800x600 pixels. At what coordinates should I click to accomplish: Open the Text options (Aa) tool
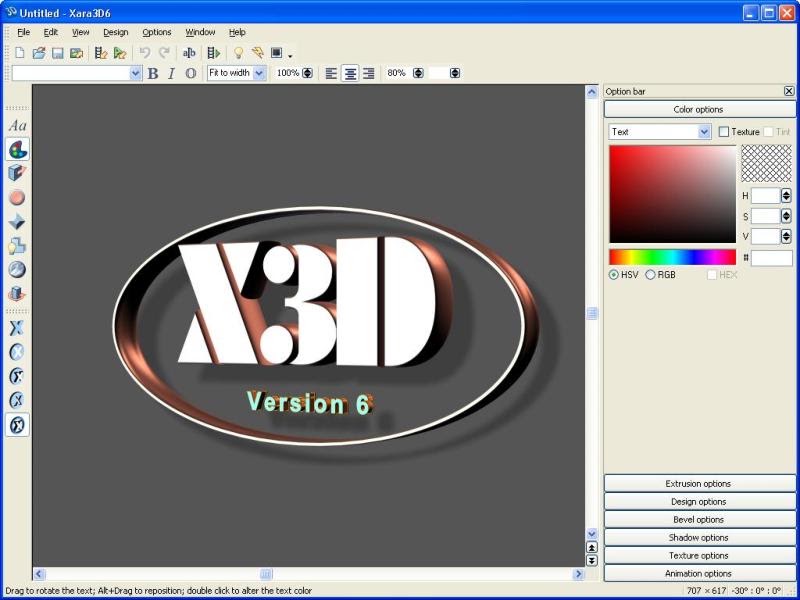17,125
